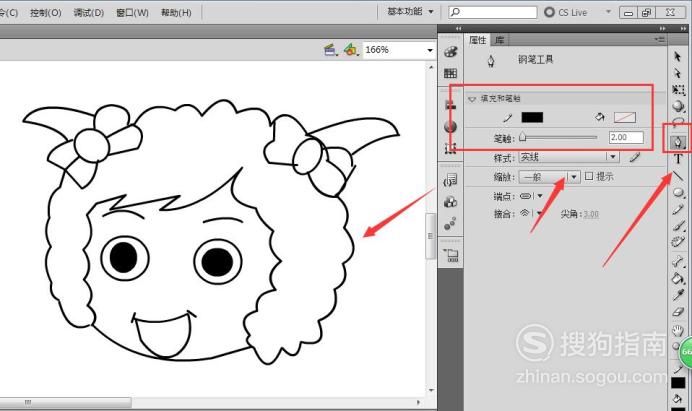Select the Lasso tool
Screen dimensions: 692x411
678,122
